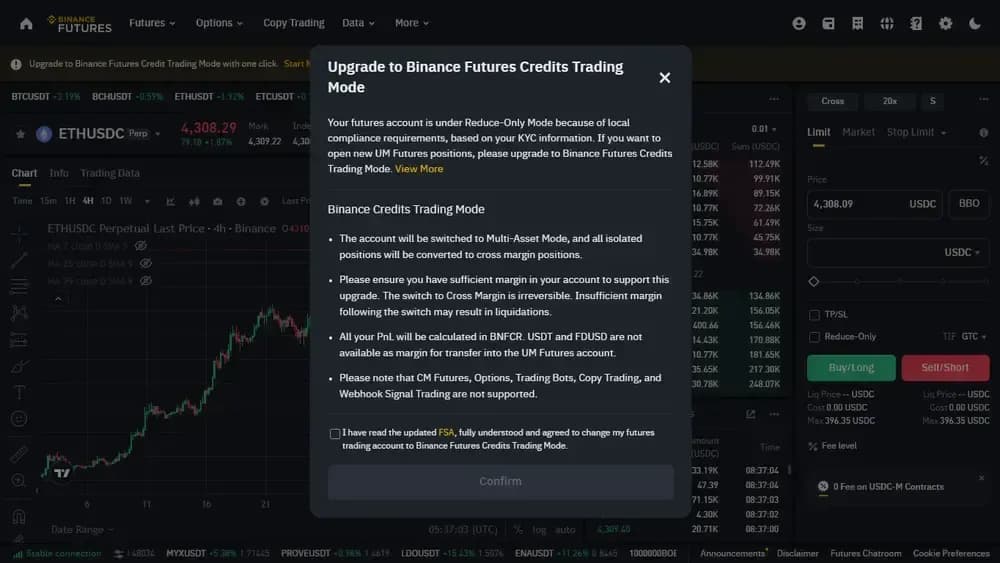Favorite ETHUSDC with the star icon
Viewport: 1000px width, 563px height.
[x=20, y=134]
